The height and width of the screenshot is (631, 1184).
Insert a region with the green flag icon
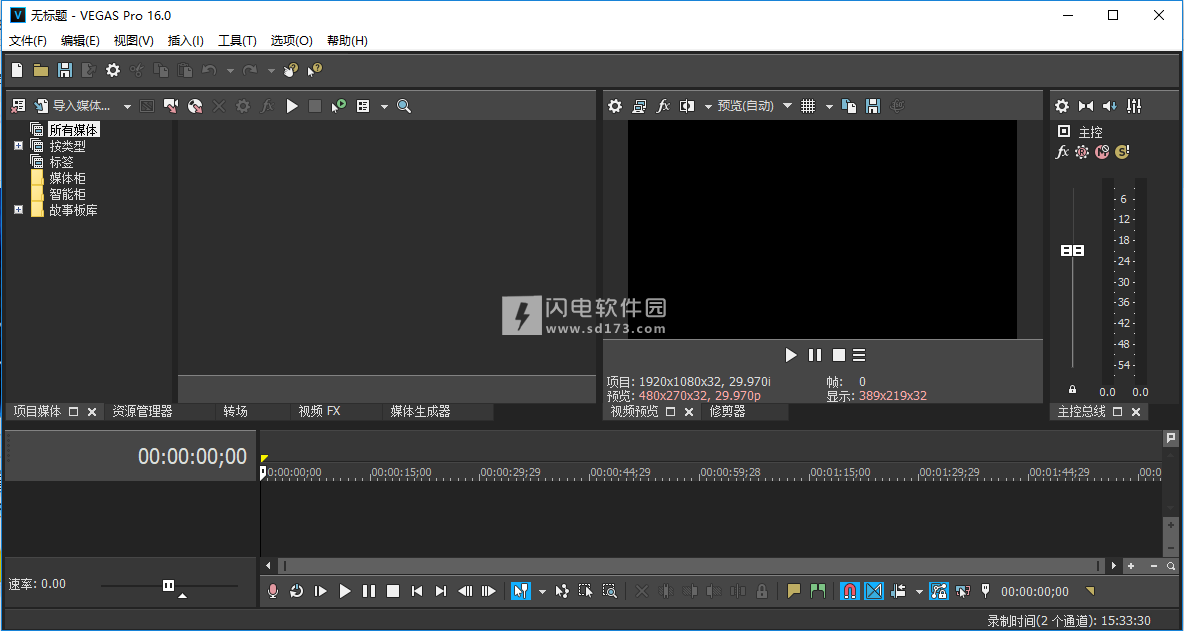pyautogui.click(x=817, y=591)
